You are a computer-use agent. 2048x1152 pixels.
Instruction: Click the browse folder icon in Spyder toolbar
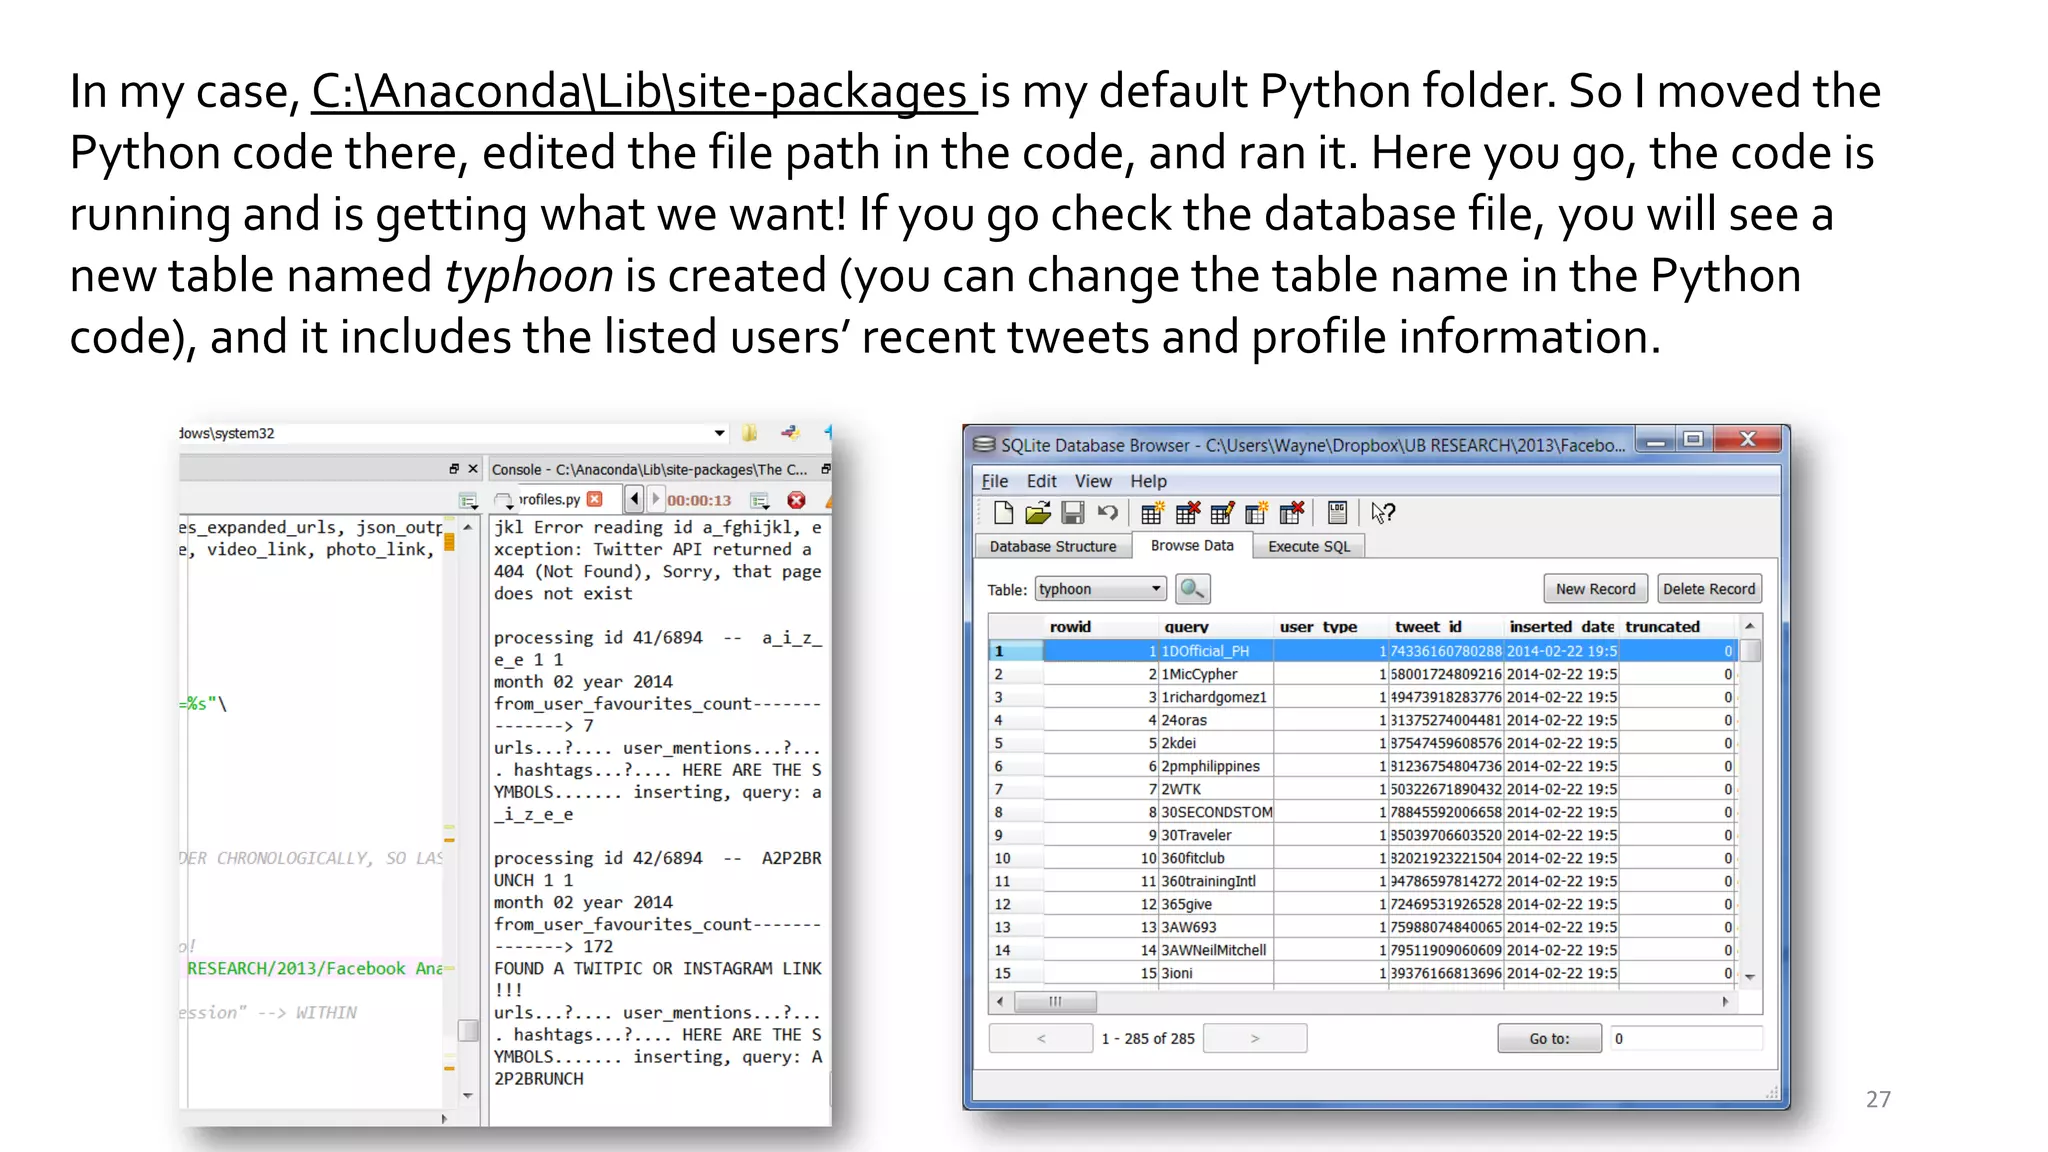[749, 433]
